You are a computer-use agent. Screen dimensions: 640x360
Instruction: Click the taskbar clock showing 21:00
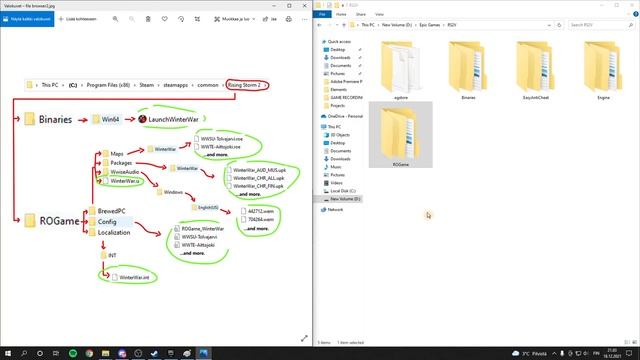pos(612,353)
